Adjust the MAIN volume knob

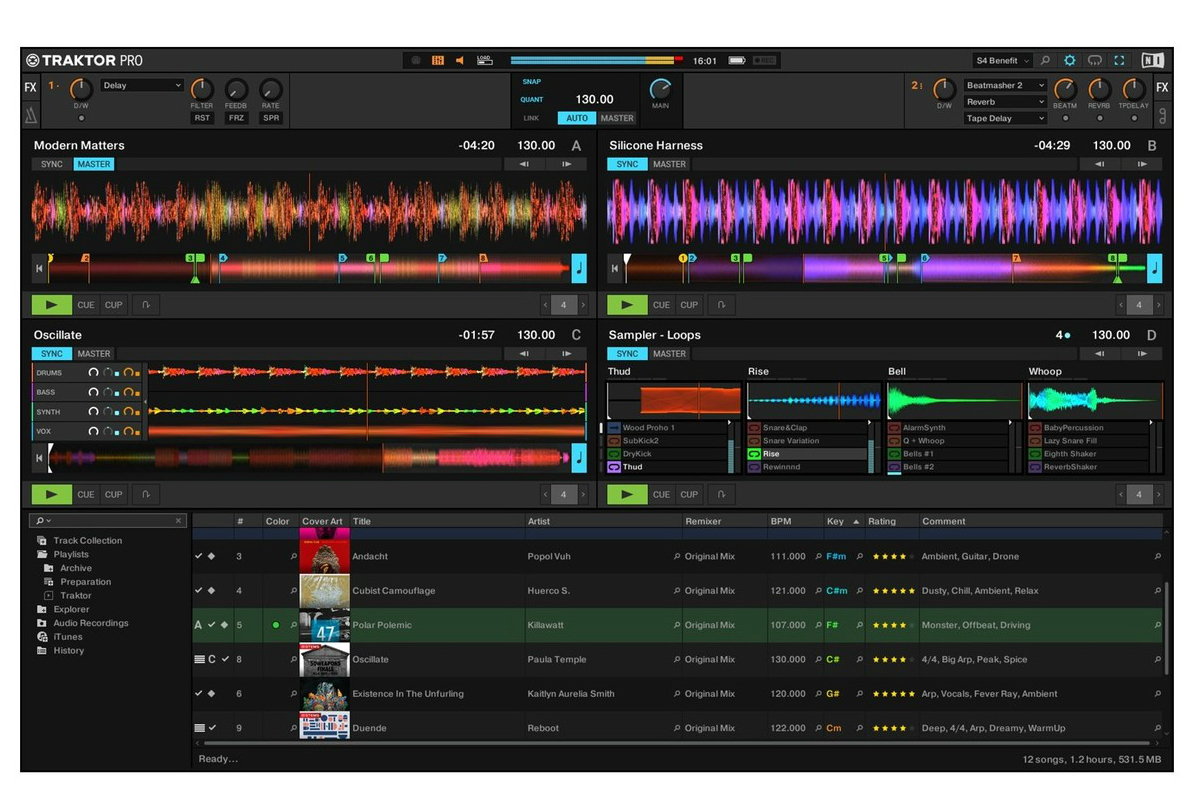[x=661, y=89]
